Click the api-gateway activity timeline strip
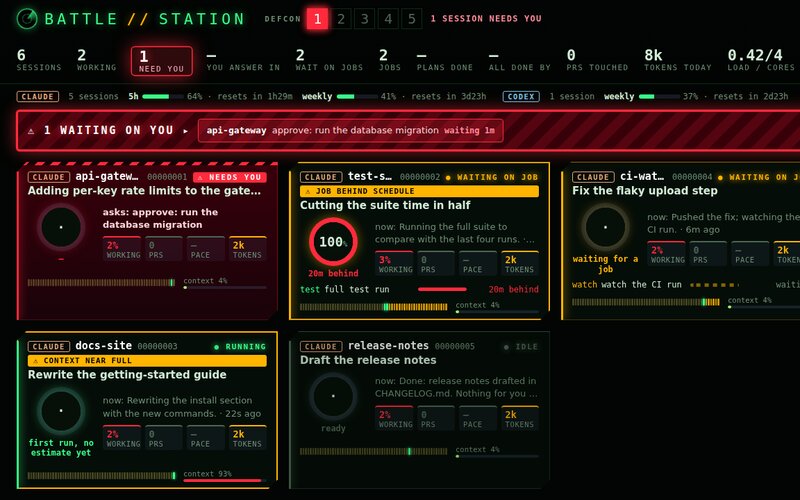 [102, 282]
